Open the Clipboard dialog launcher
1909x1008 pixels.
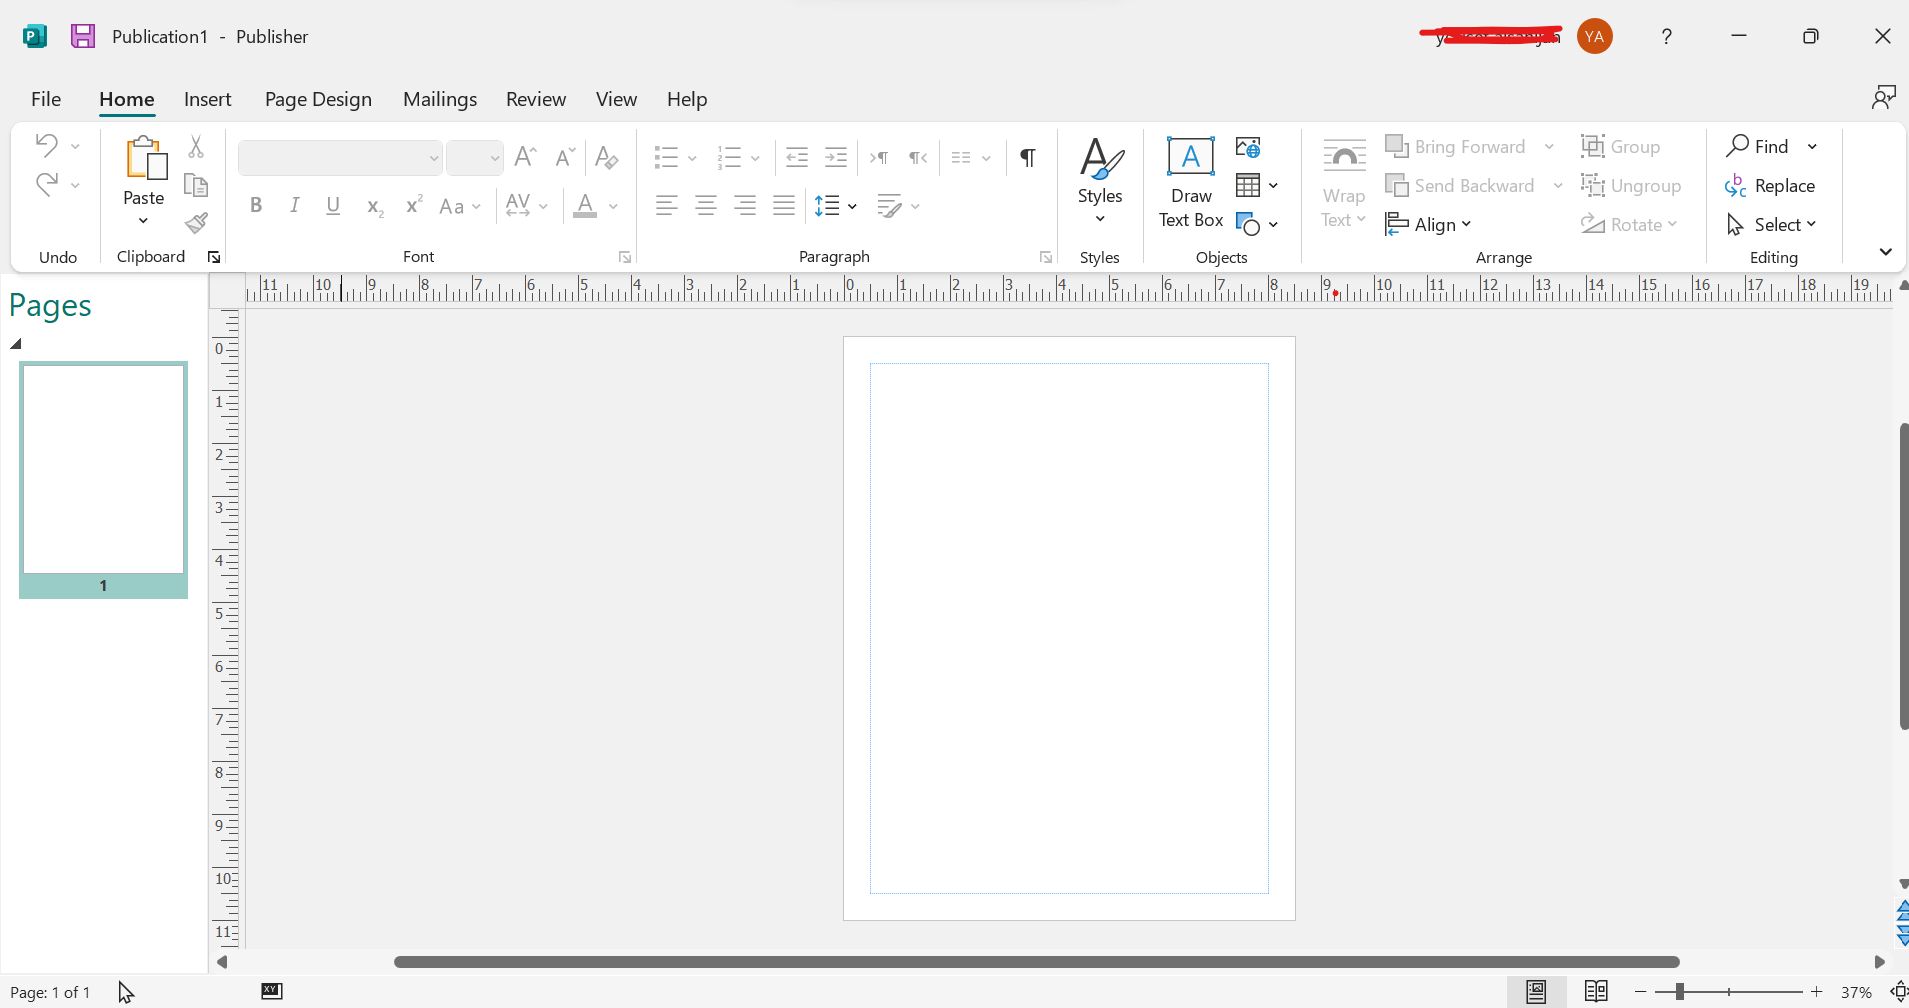click(214, 257)
